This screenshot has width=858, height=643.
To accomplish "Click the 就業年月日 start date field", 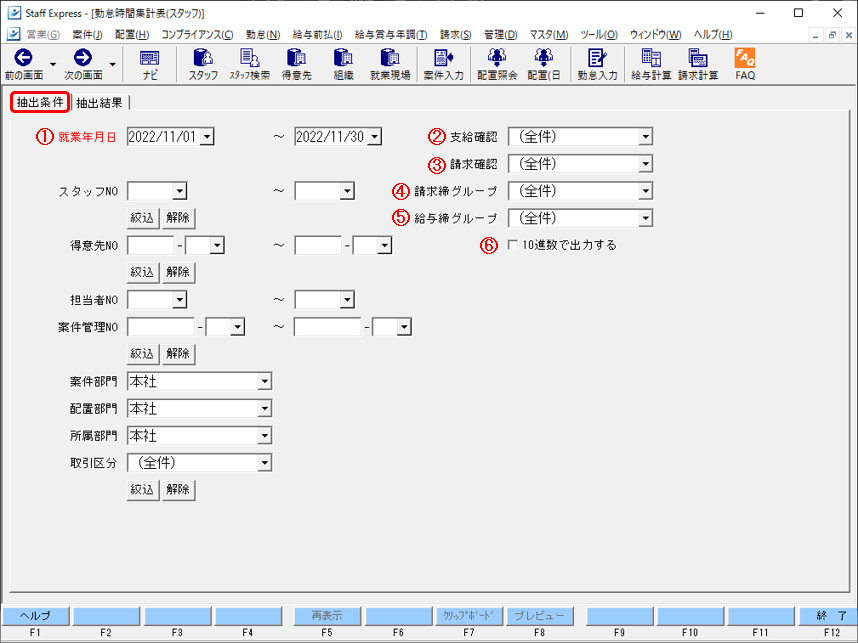I will (x=163, y=137).
